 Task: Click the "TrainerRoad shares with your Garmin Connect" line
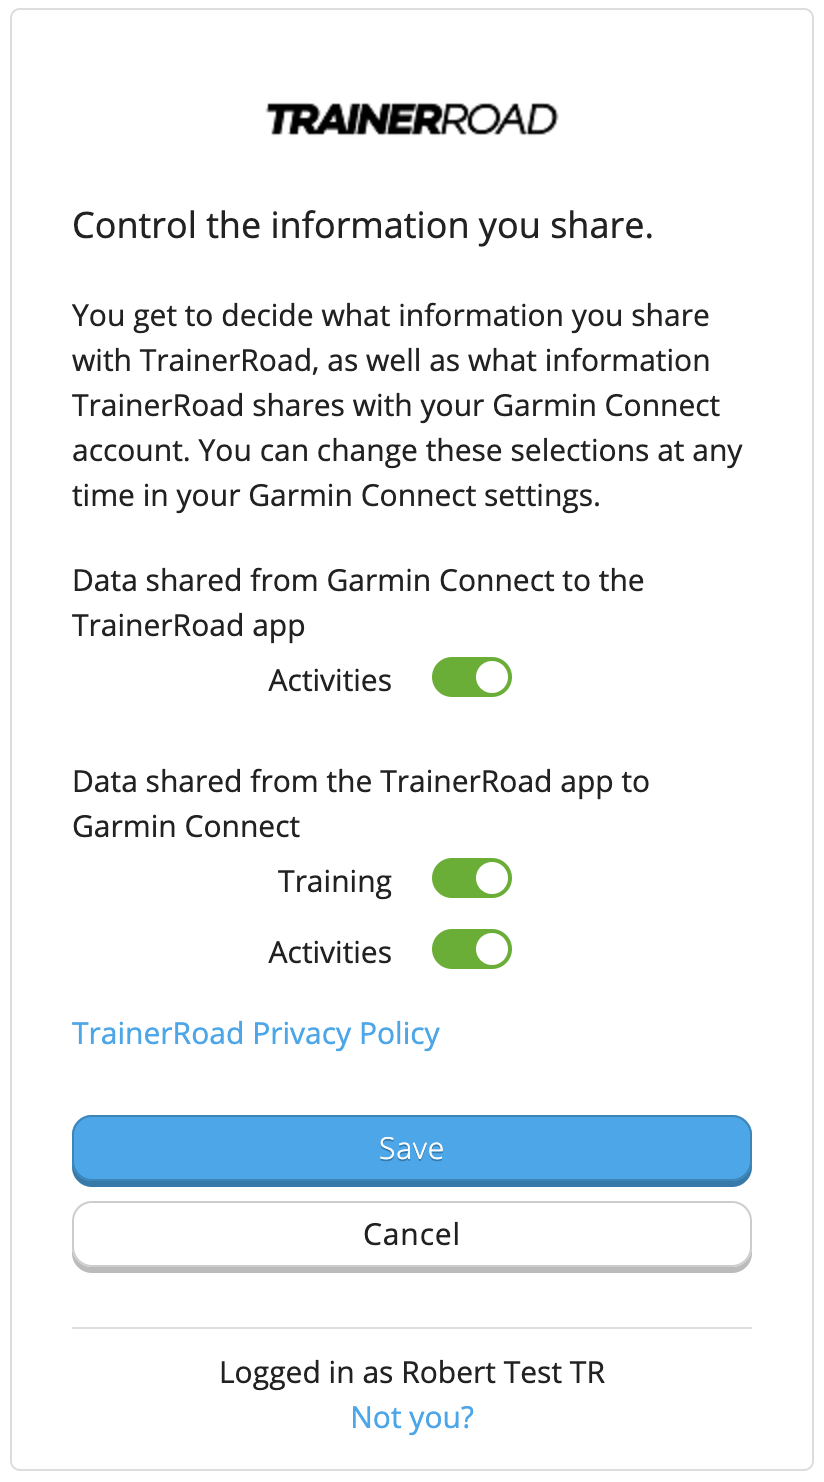tap(396, 406)
